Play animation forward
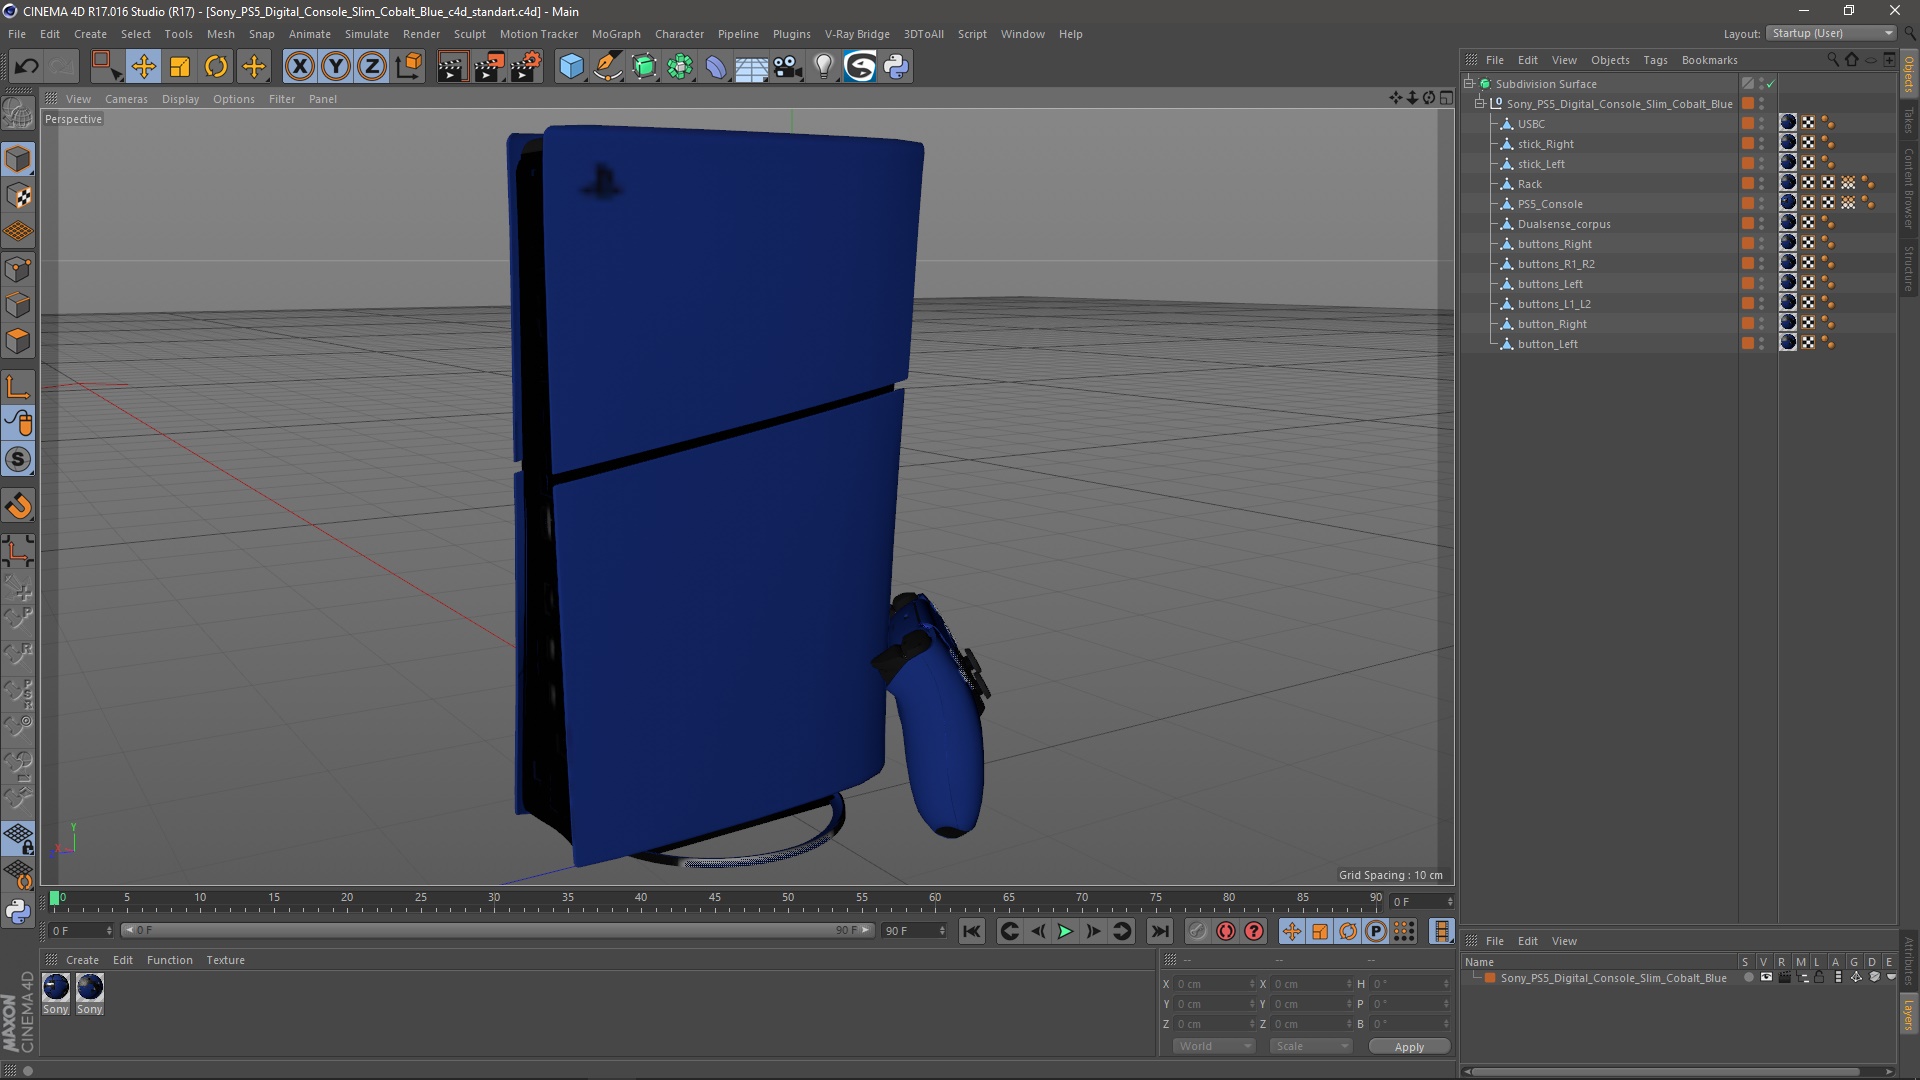The height and width of the screenshot is (1080, 1920). pos(1065,931)
